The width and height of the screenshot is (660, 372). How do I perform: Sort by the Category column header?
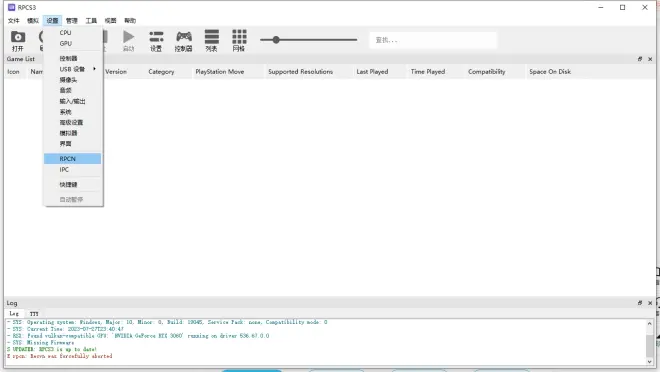pyautogui.click(x=161, y=72)
